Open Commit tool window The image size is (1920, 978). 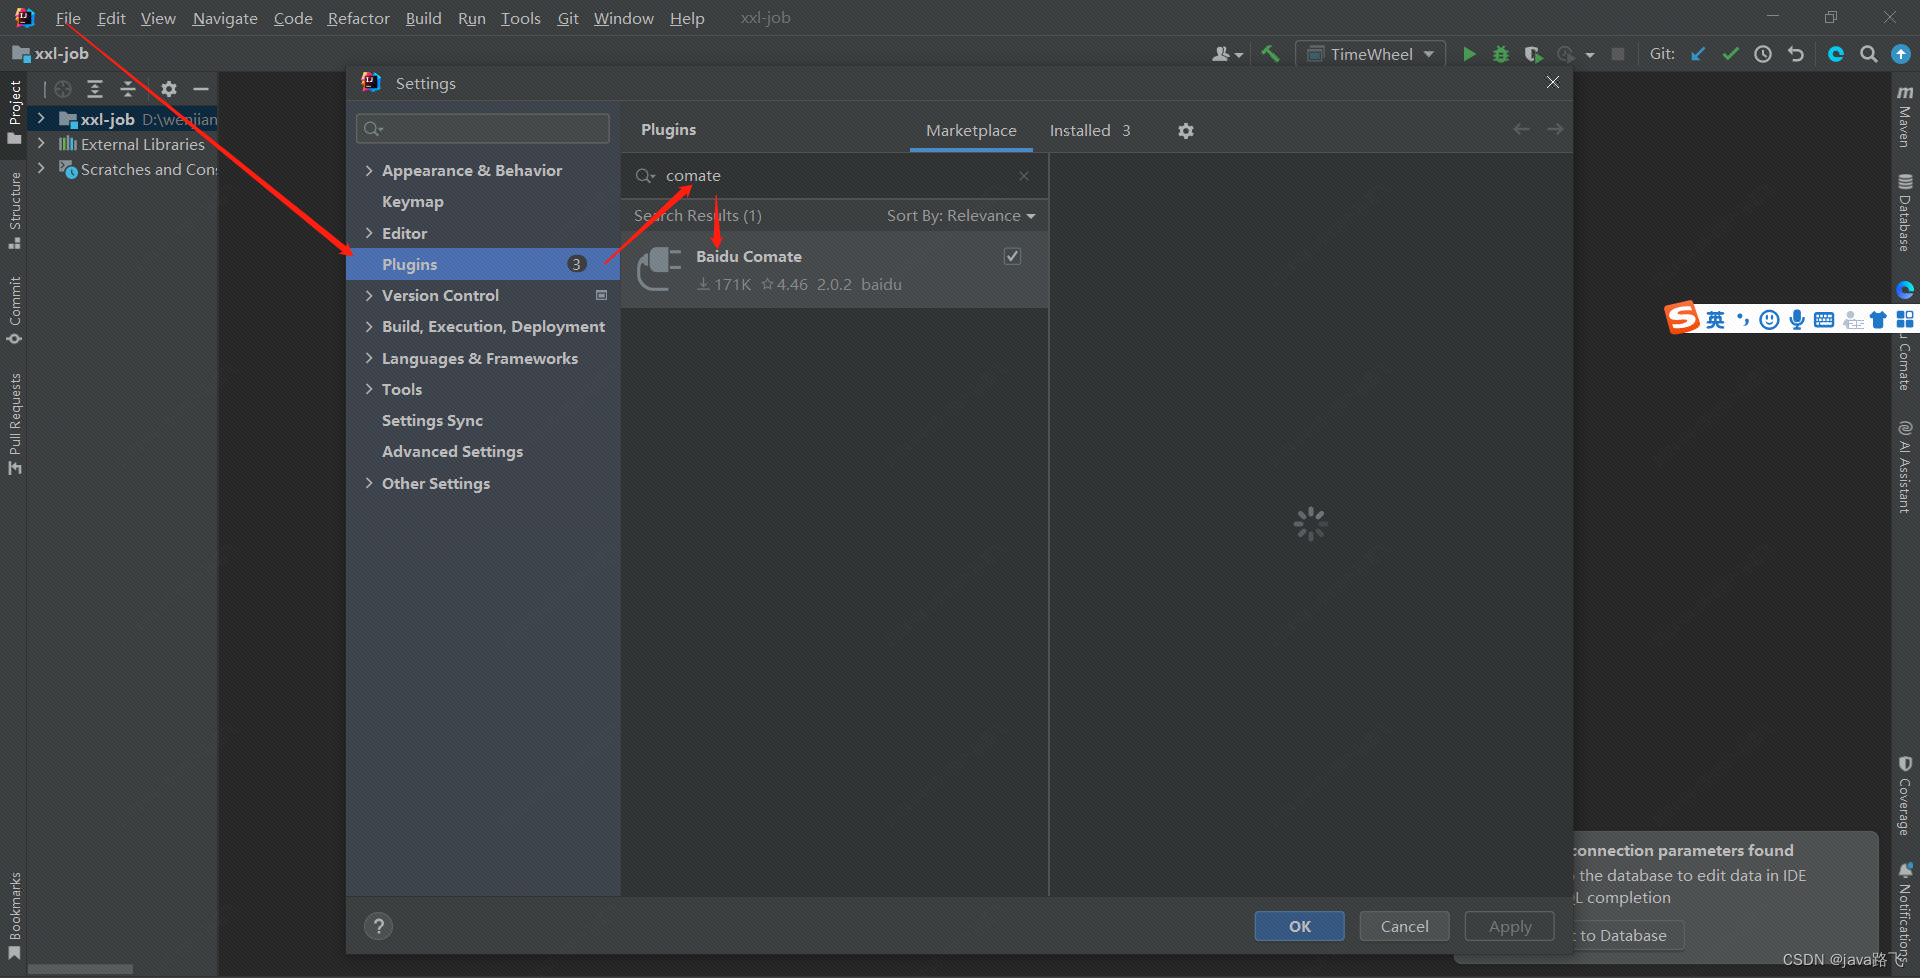pos(14,310)
